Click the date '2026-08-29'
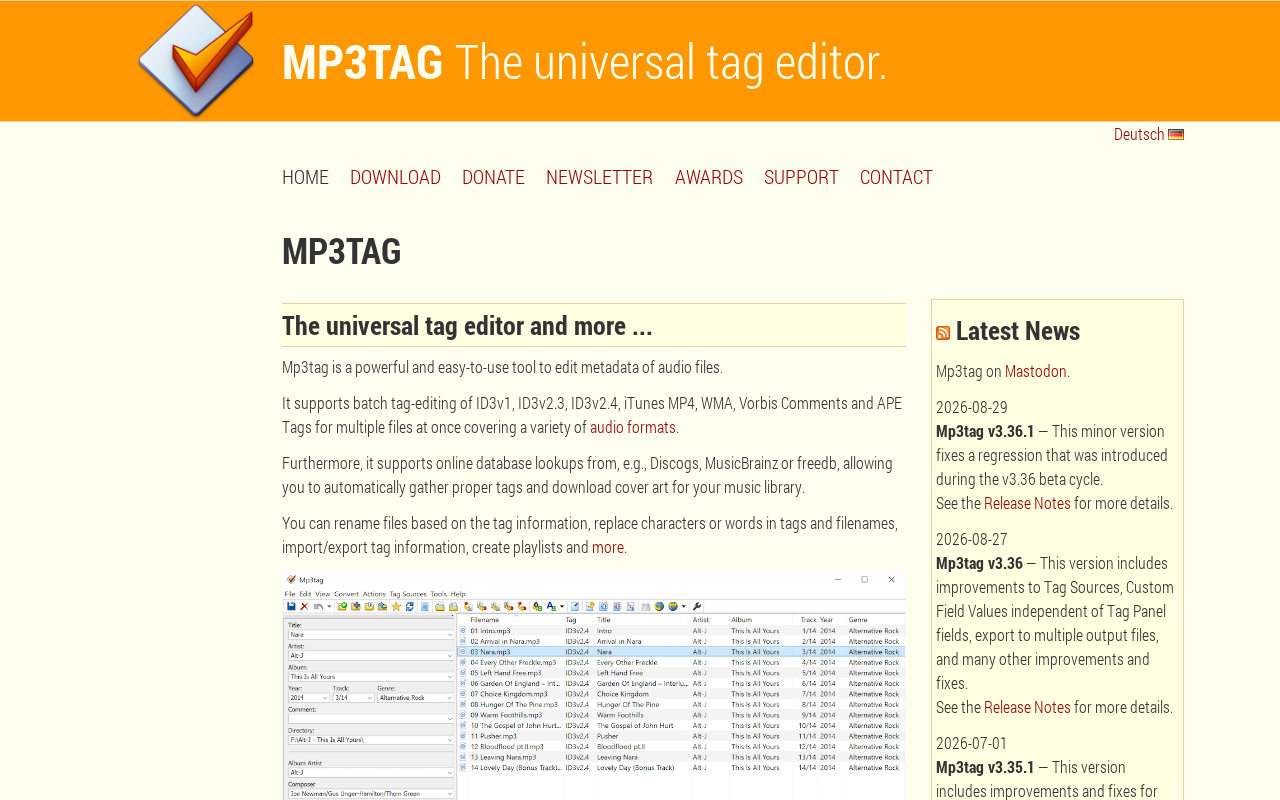 [972, 407]
